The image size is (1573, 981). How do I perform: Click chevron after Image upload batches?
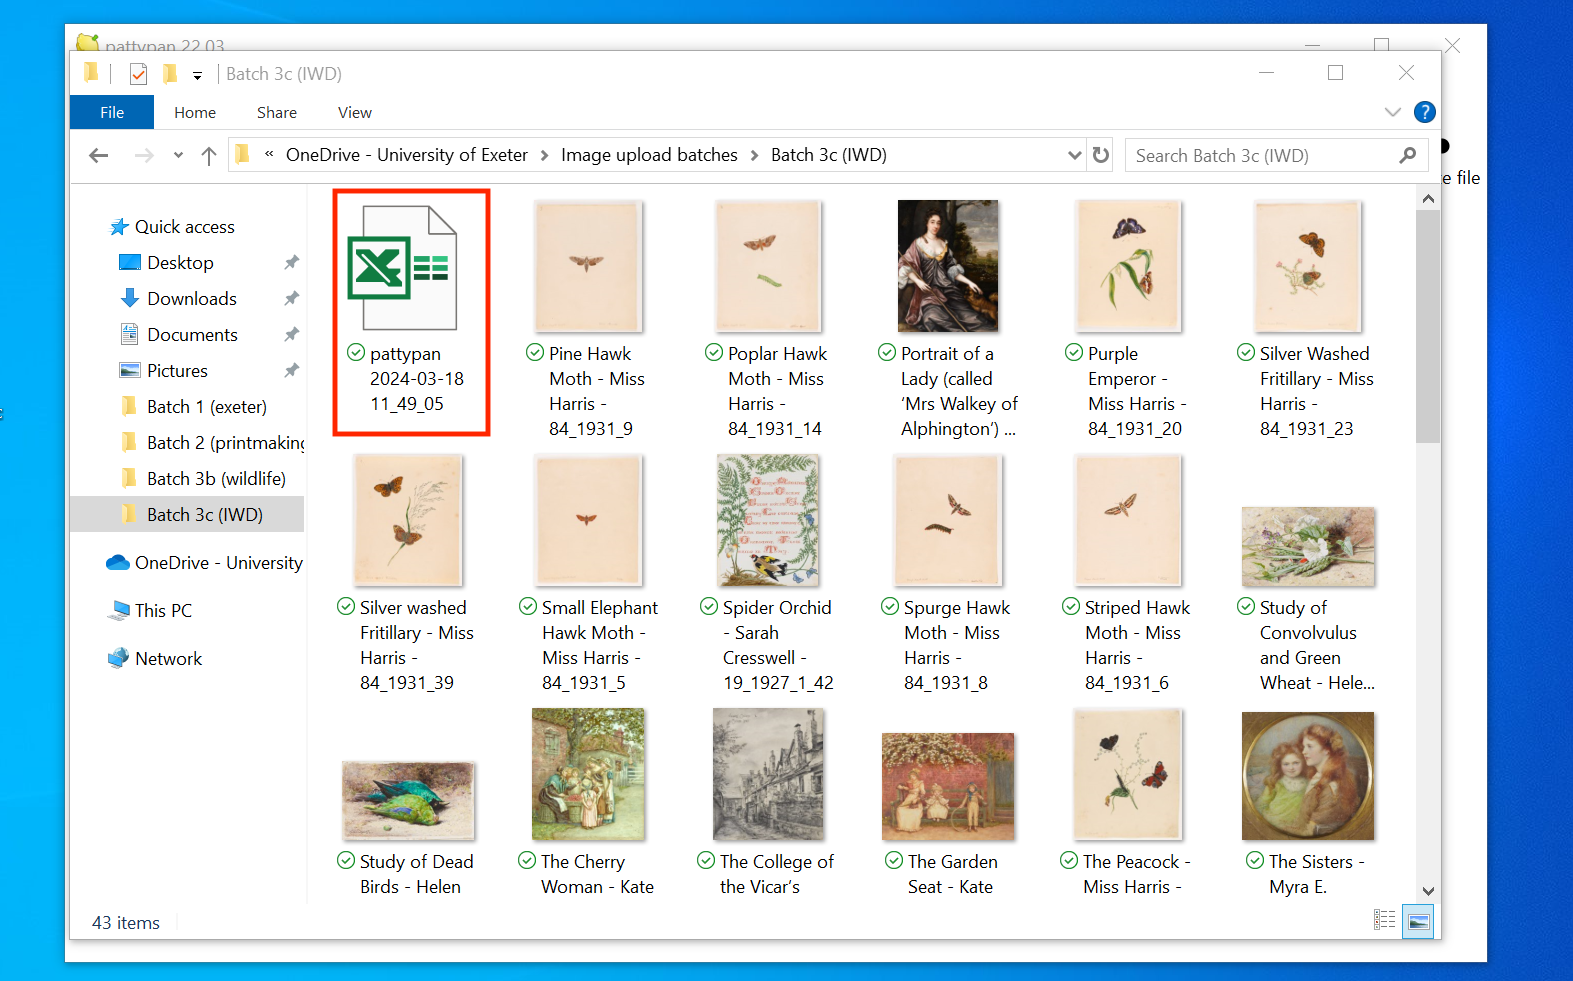pyautogui.click(x=754, y=155)
